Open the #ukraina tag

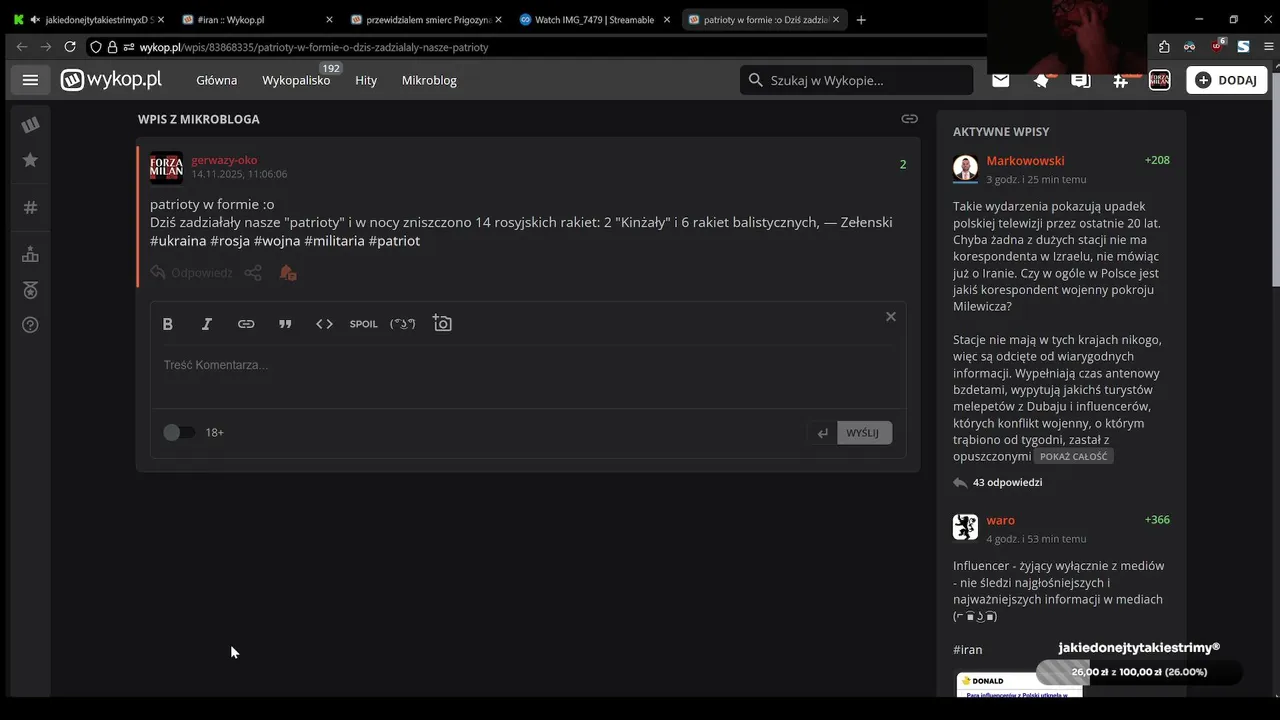(x=178, y=241)
